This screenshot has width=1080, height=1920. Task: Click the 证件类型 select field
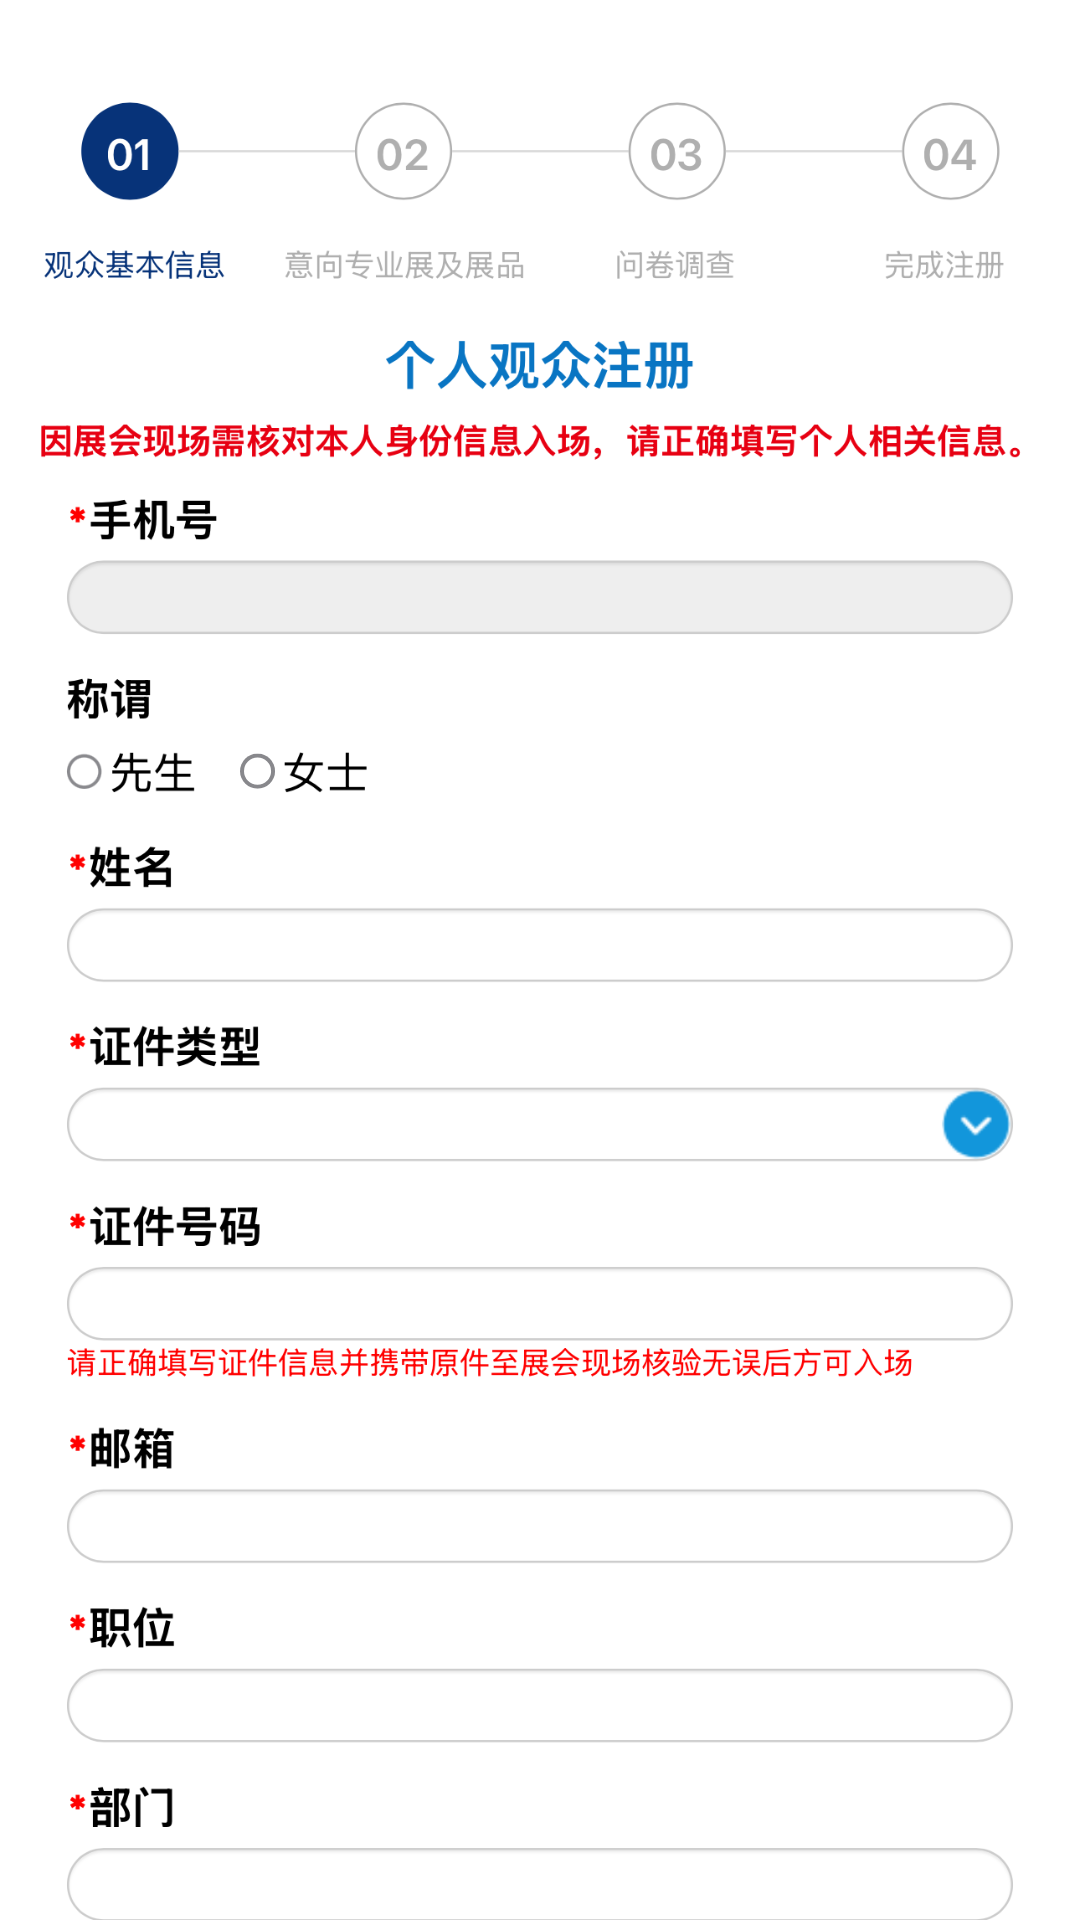click(x=500, y=1125)
